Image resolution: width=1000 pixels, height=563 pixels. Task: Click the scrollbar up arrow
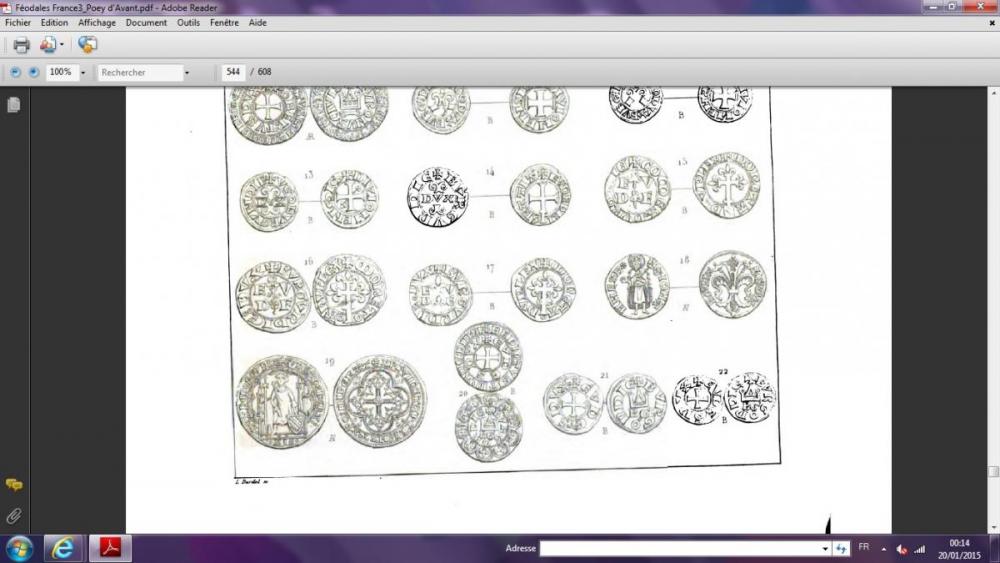point(993,93)
